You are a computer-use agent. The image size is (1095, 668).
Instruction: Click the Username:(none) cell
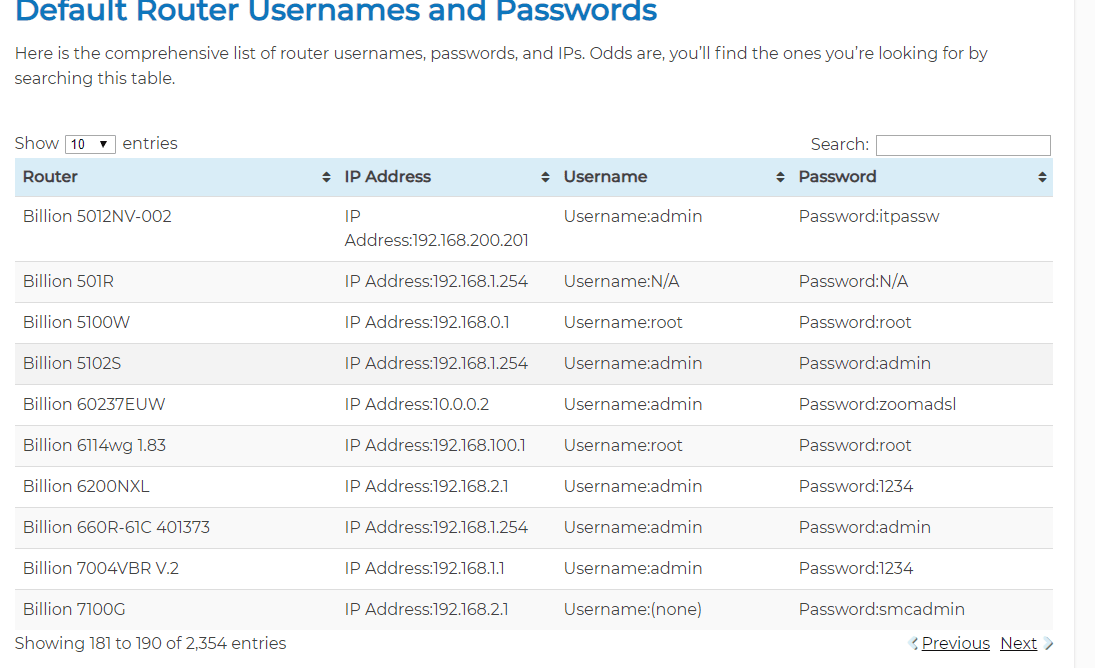(673, 609)
